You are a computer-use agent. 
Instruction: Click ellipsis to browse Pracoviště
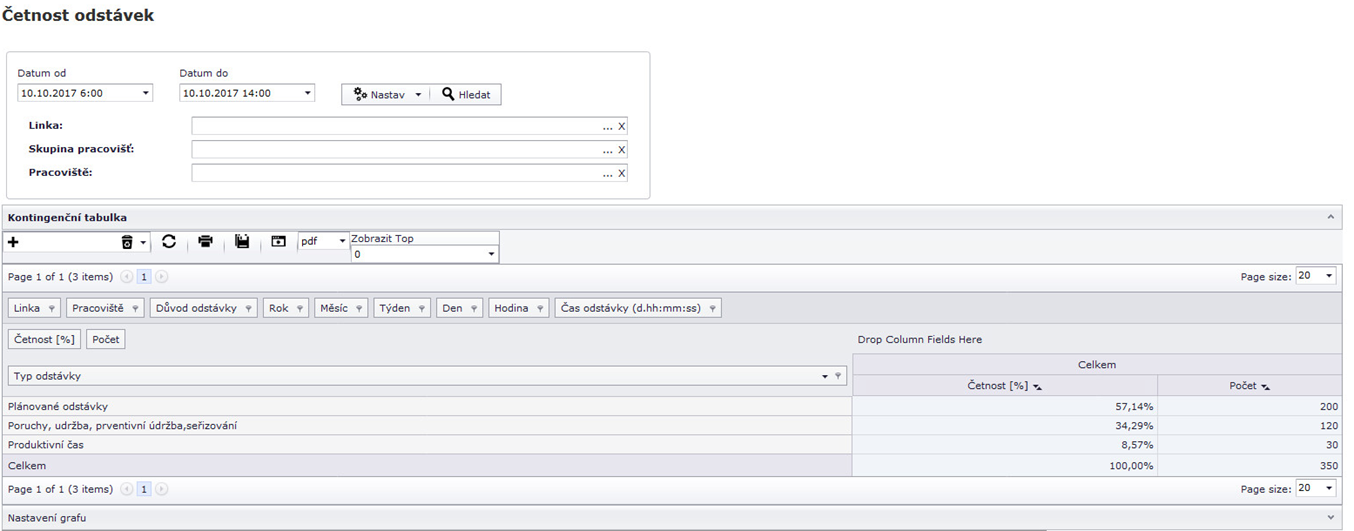pos(607,173)
